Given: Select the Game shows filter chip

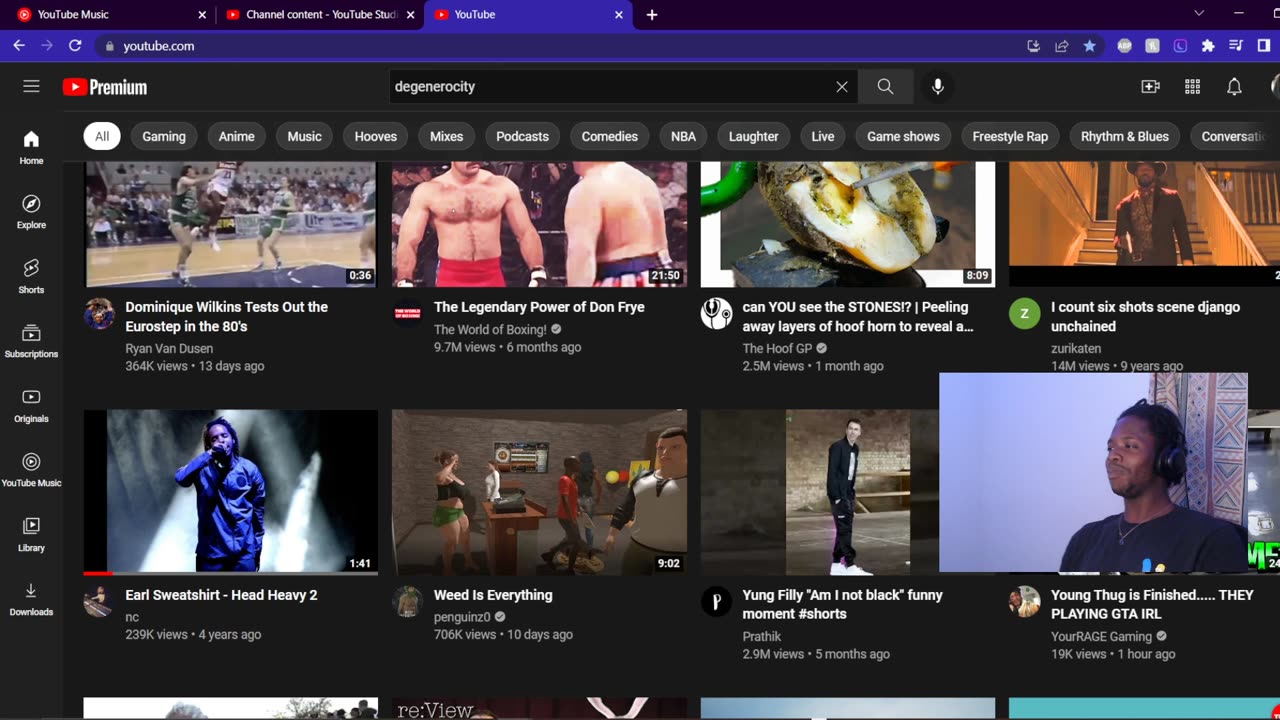Looking at the screenshot, I should [903, 136].
